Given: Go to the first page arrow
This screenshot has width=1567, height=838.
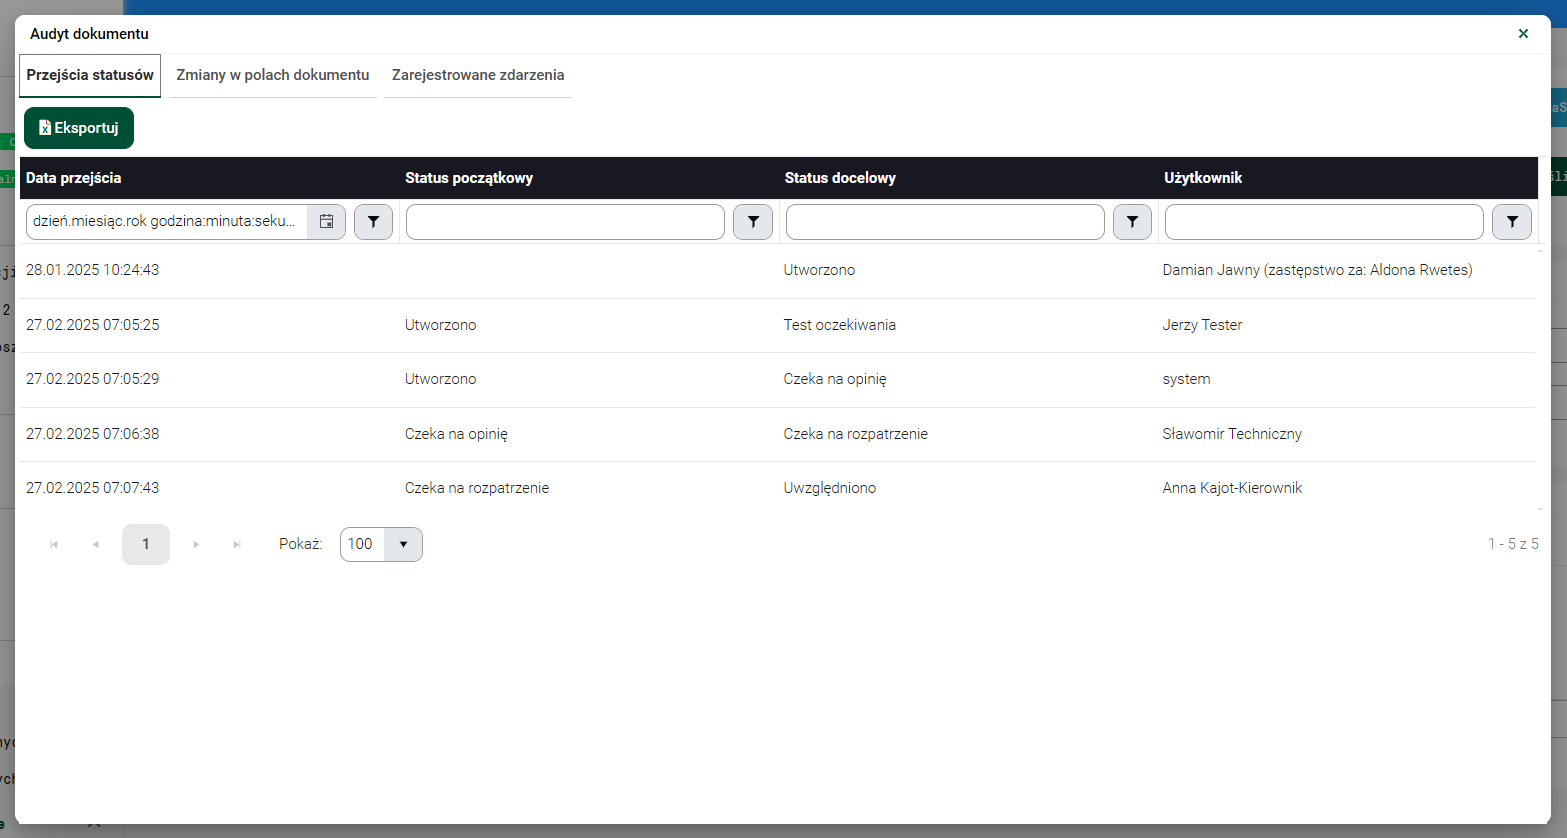Looking at the screenshot, I should 54,544.
